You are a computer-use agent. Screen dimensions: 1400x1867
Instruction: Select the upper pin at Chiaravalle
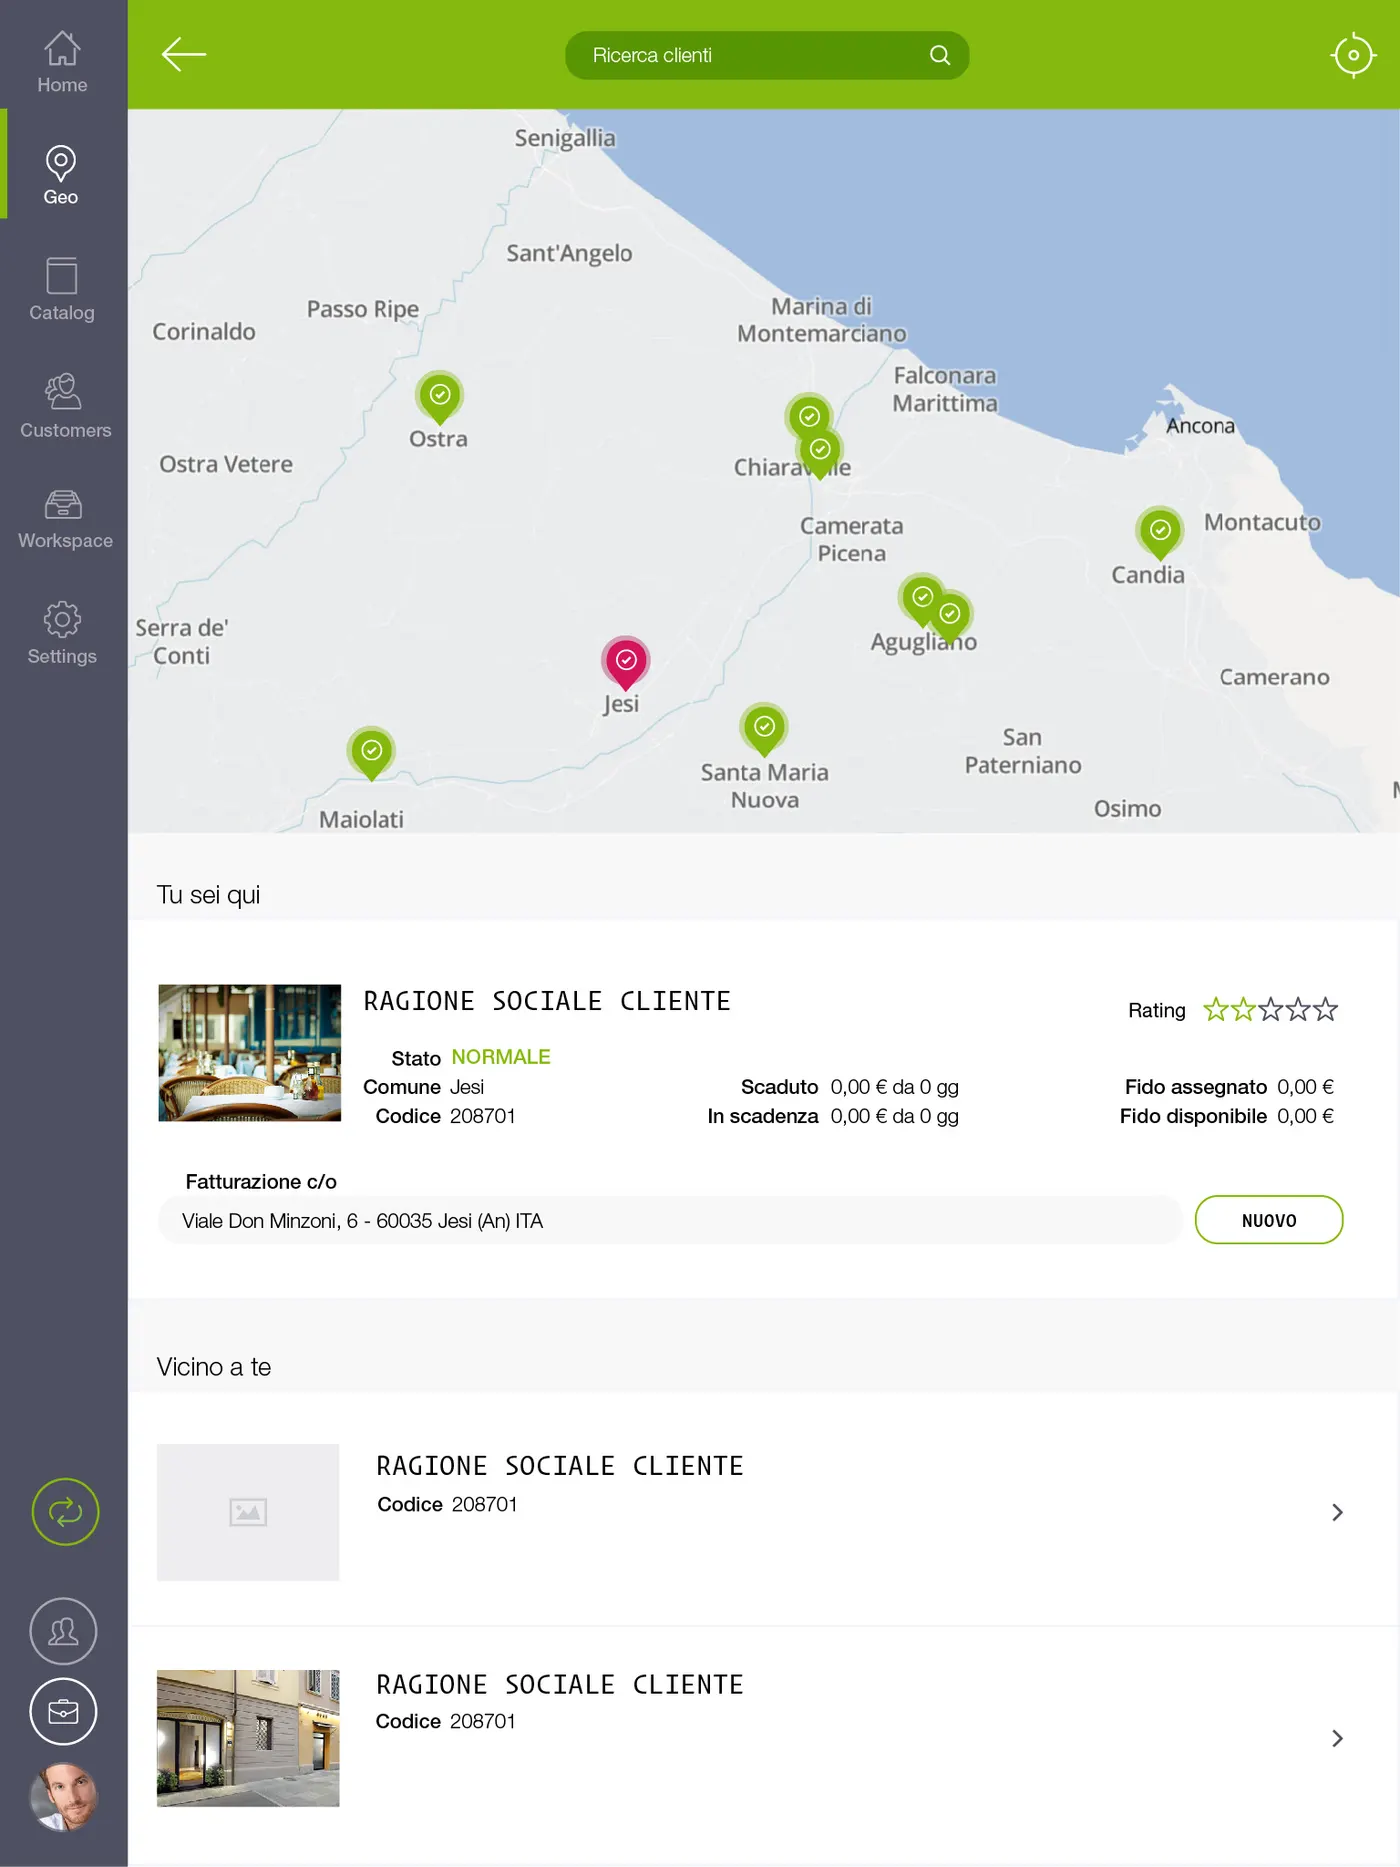pos(809,414)
